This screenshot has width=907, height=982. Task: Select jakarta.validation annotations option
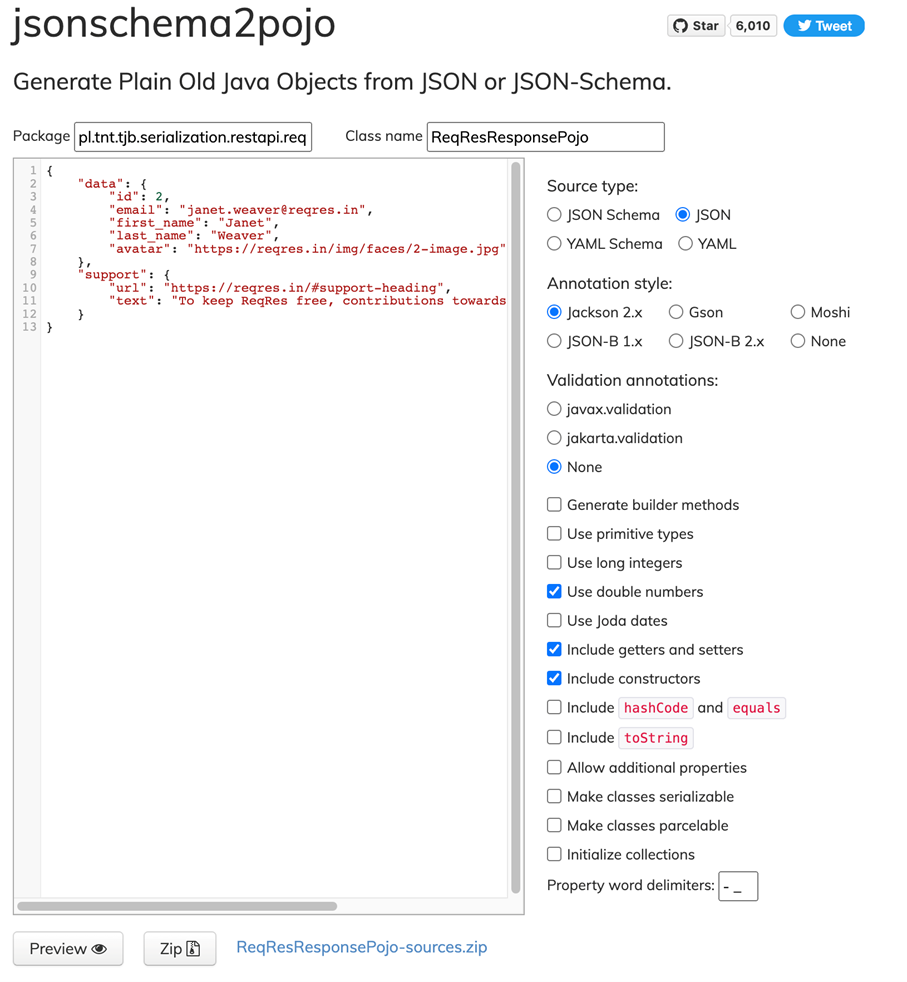555,438
